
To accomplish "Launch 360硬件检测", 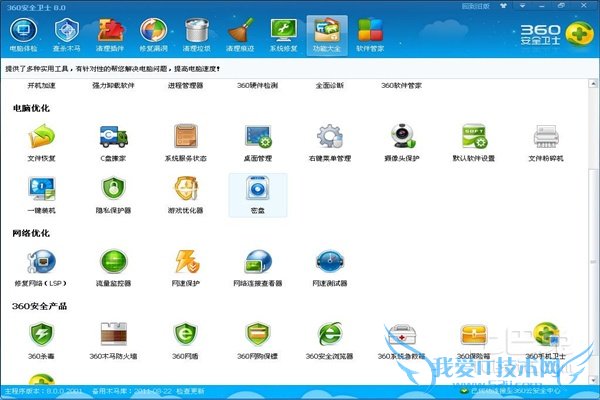I will [x=257, y=85].
